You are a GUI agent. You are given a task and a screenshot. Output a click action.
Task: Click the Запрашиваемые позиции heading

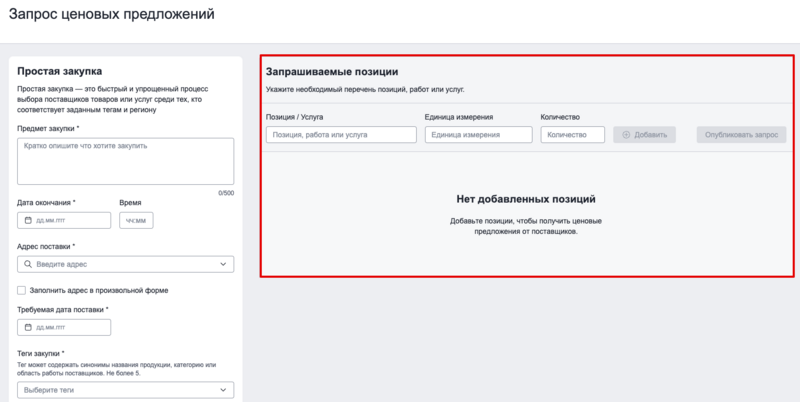332,72
